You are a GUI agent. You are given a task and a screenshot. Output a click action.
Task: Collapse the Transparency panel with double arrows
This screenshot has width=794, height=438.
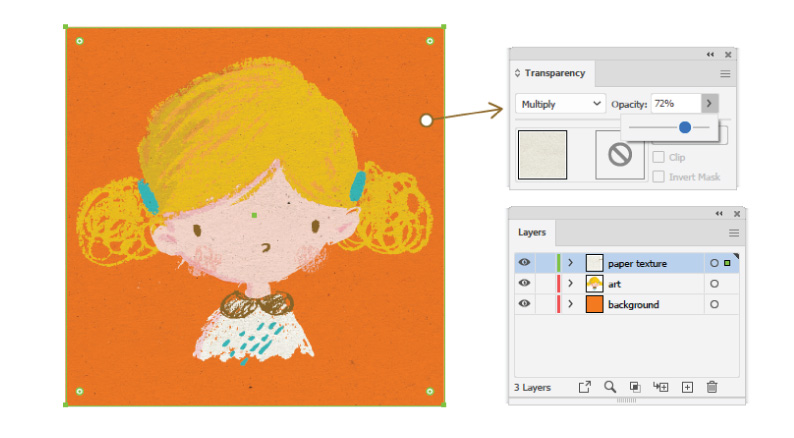pos(710,54)
